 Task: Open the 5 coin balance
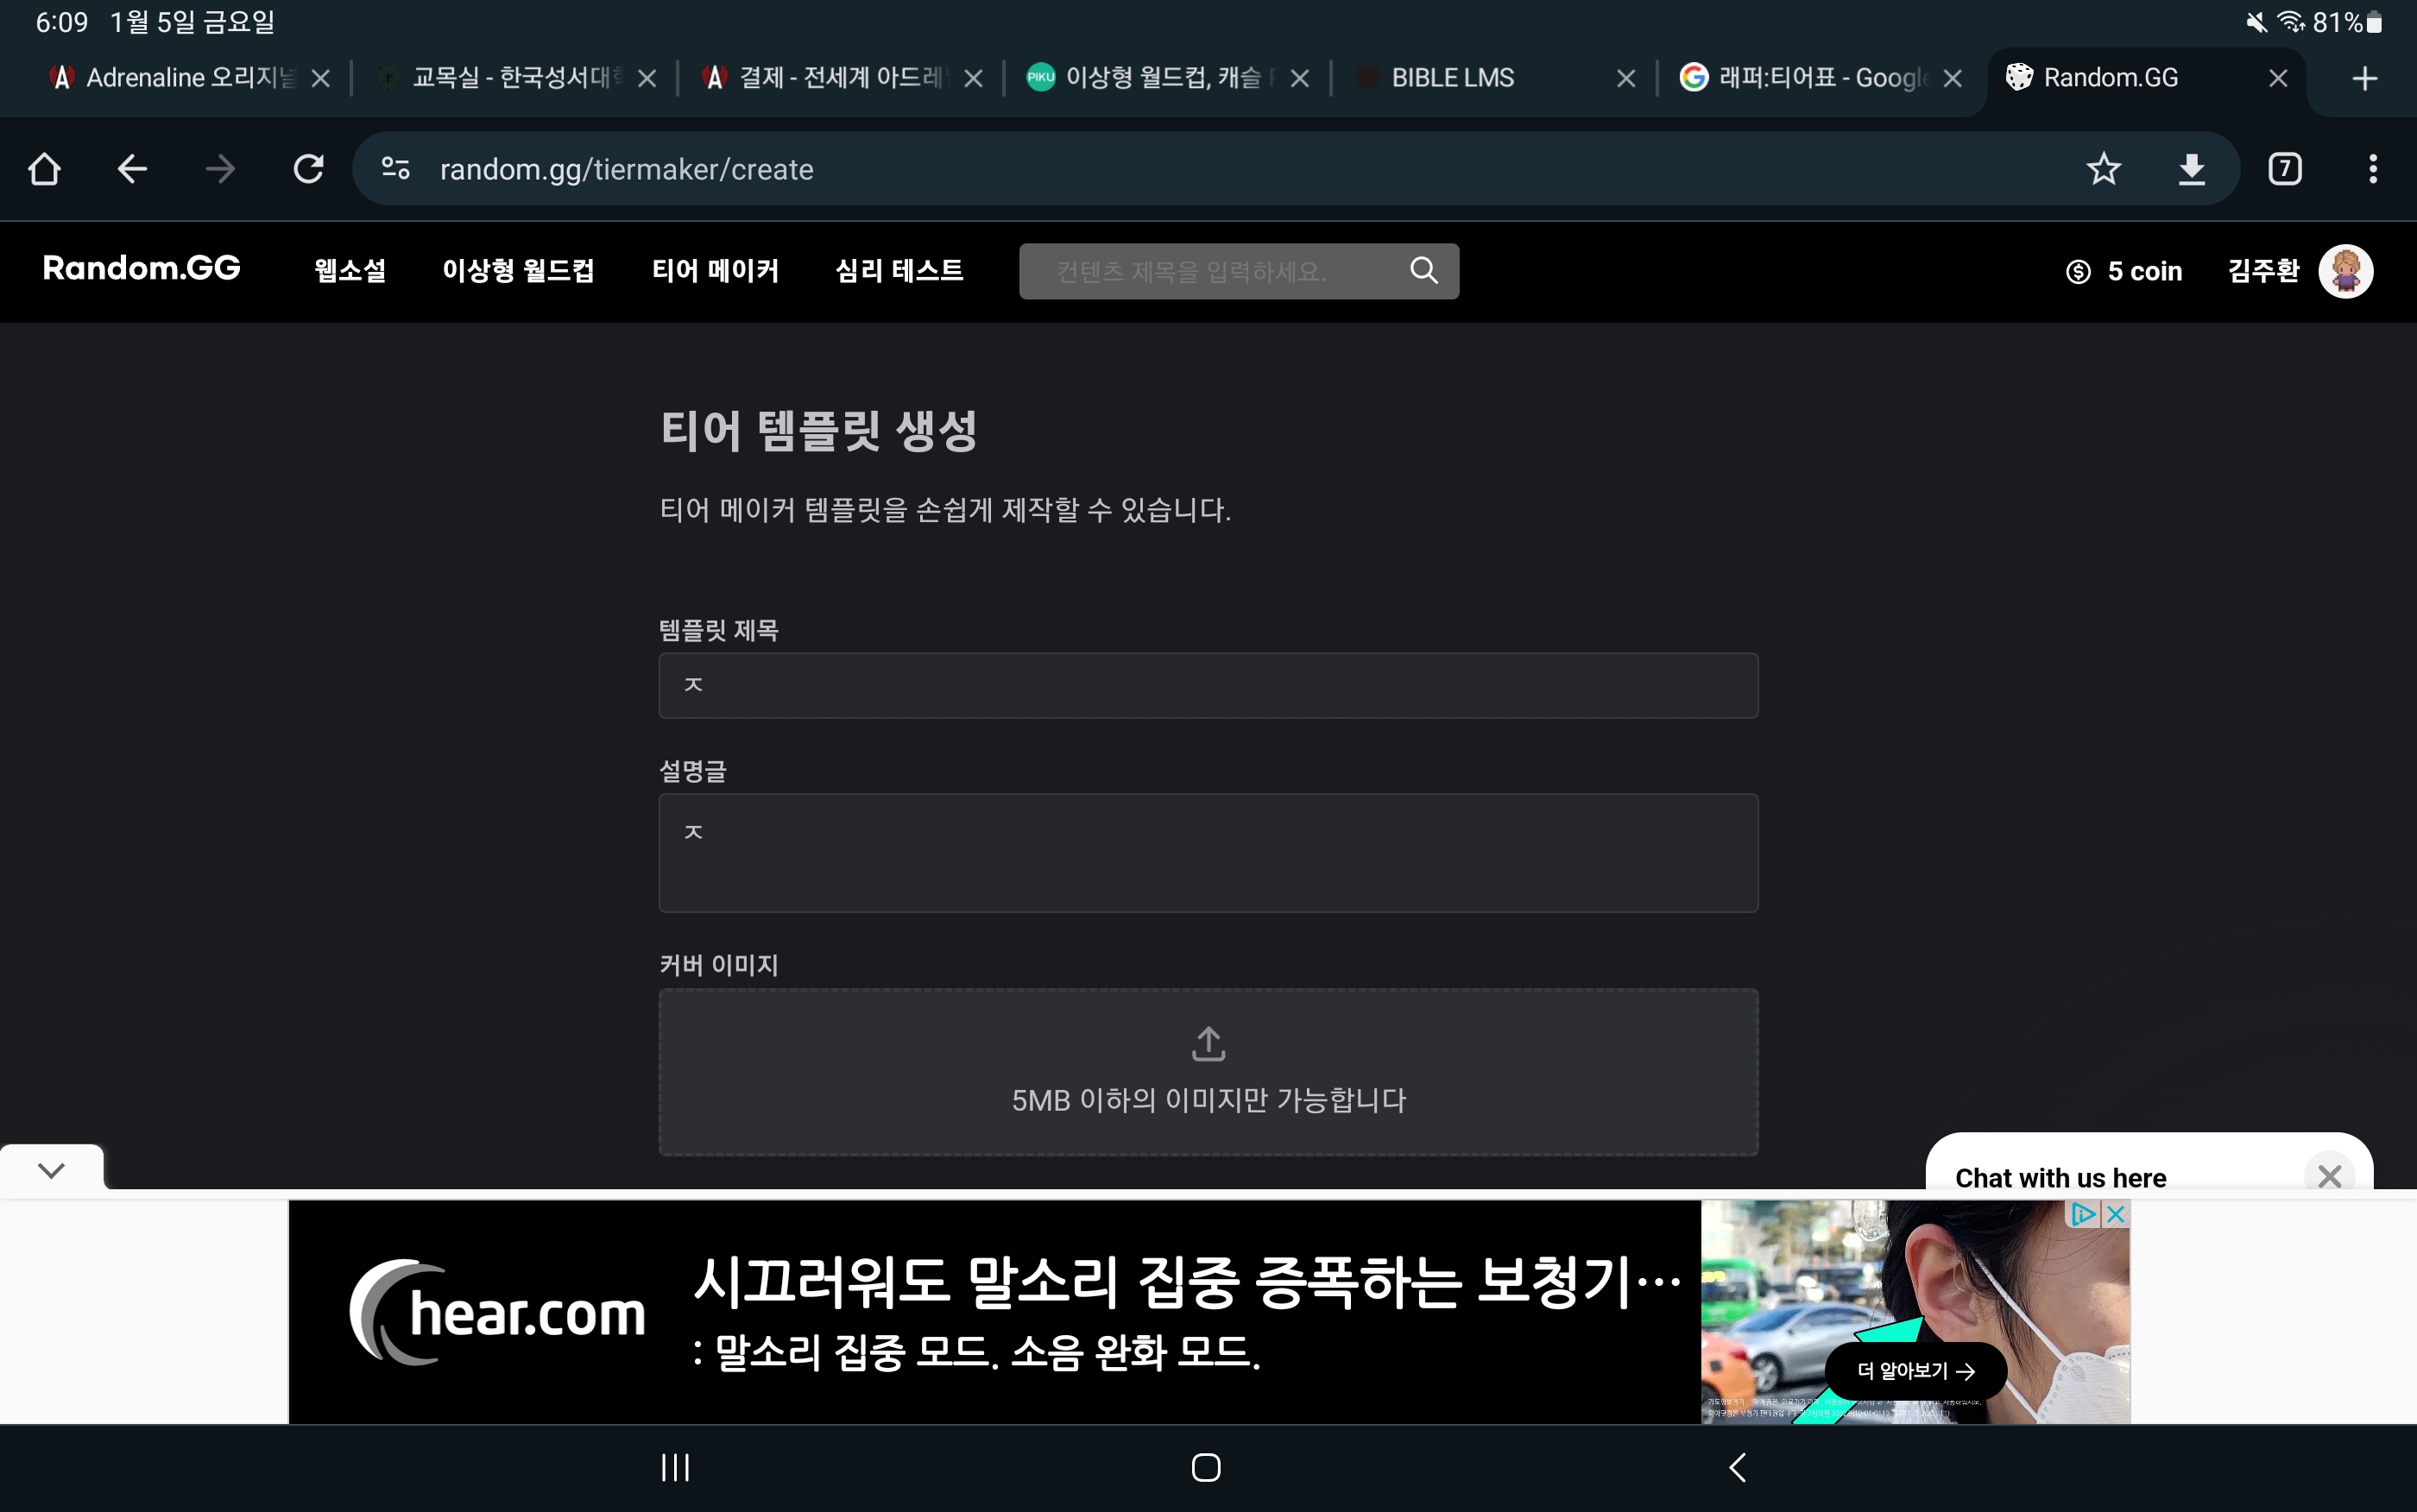click(2123, 271)
